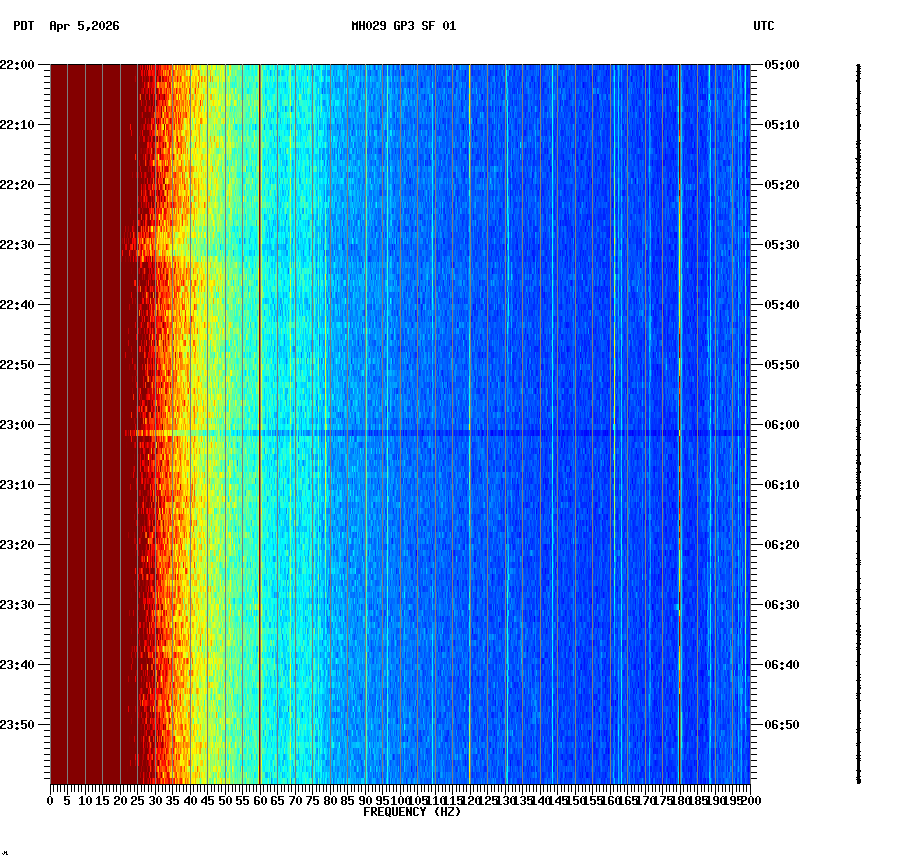Click the FREQUENCY (HZ) axis title

tap(412, 811)
